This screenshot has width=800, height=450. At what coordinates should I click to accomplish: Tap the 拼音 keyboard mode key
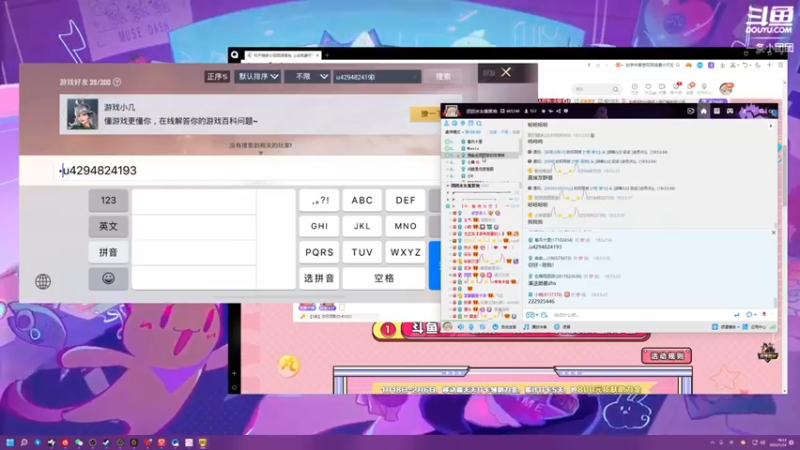click(x=108, y=252)
